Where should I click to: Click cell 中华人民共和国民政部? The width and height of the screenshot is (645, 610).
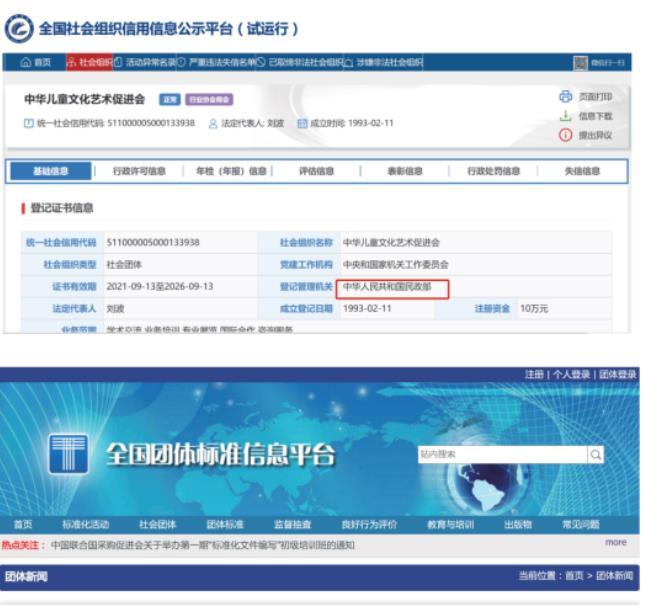[387, 287]
